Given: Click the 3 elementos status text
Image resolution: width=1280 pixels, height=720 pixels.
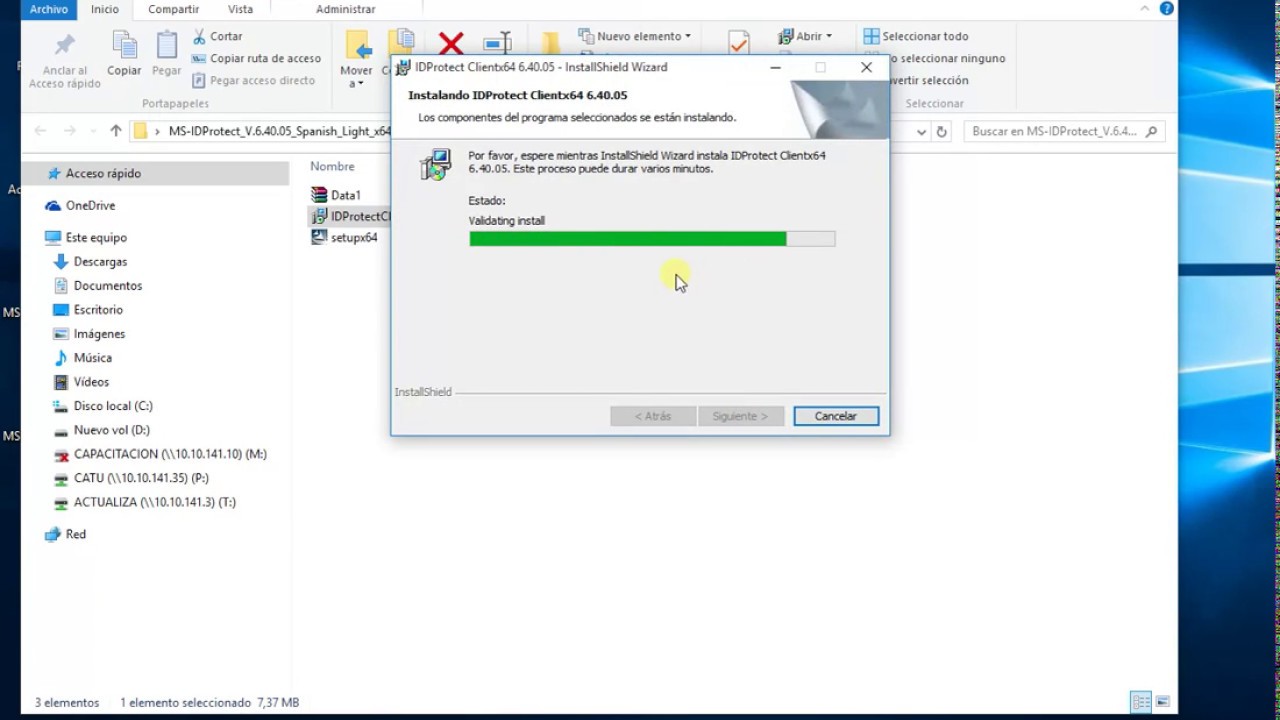Looking at the screenshot, I should click(x=67, y=702).
